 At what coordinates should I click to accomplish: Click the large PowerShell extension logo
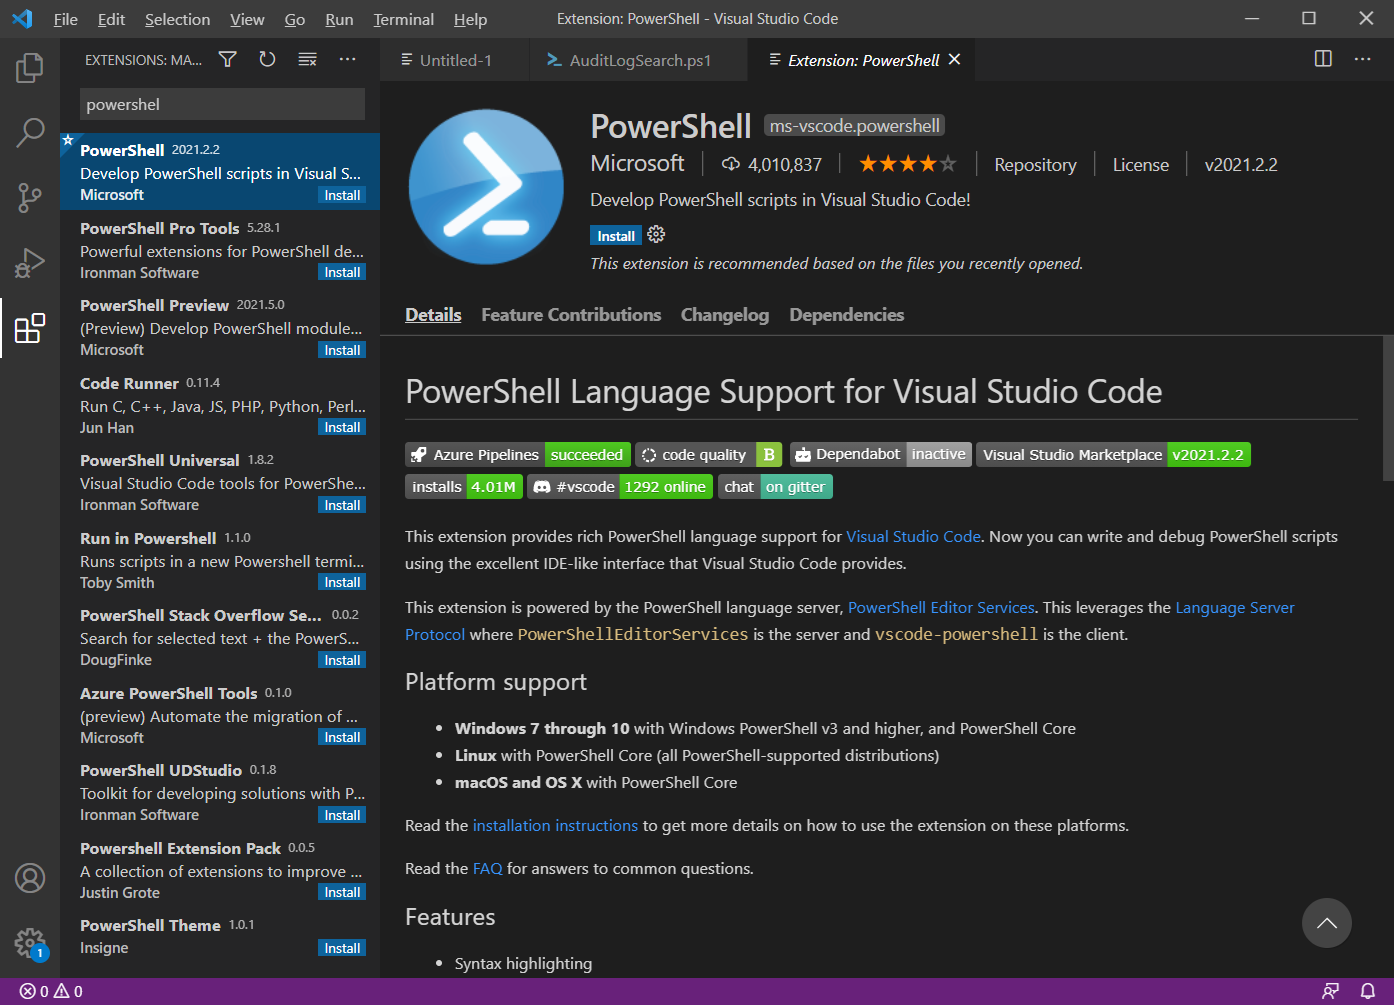click(486, 187)
